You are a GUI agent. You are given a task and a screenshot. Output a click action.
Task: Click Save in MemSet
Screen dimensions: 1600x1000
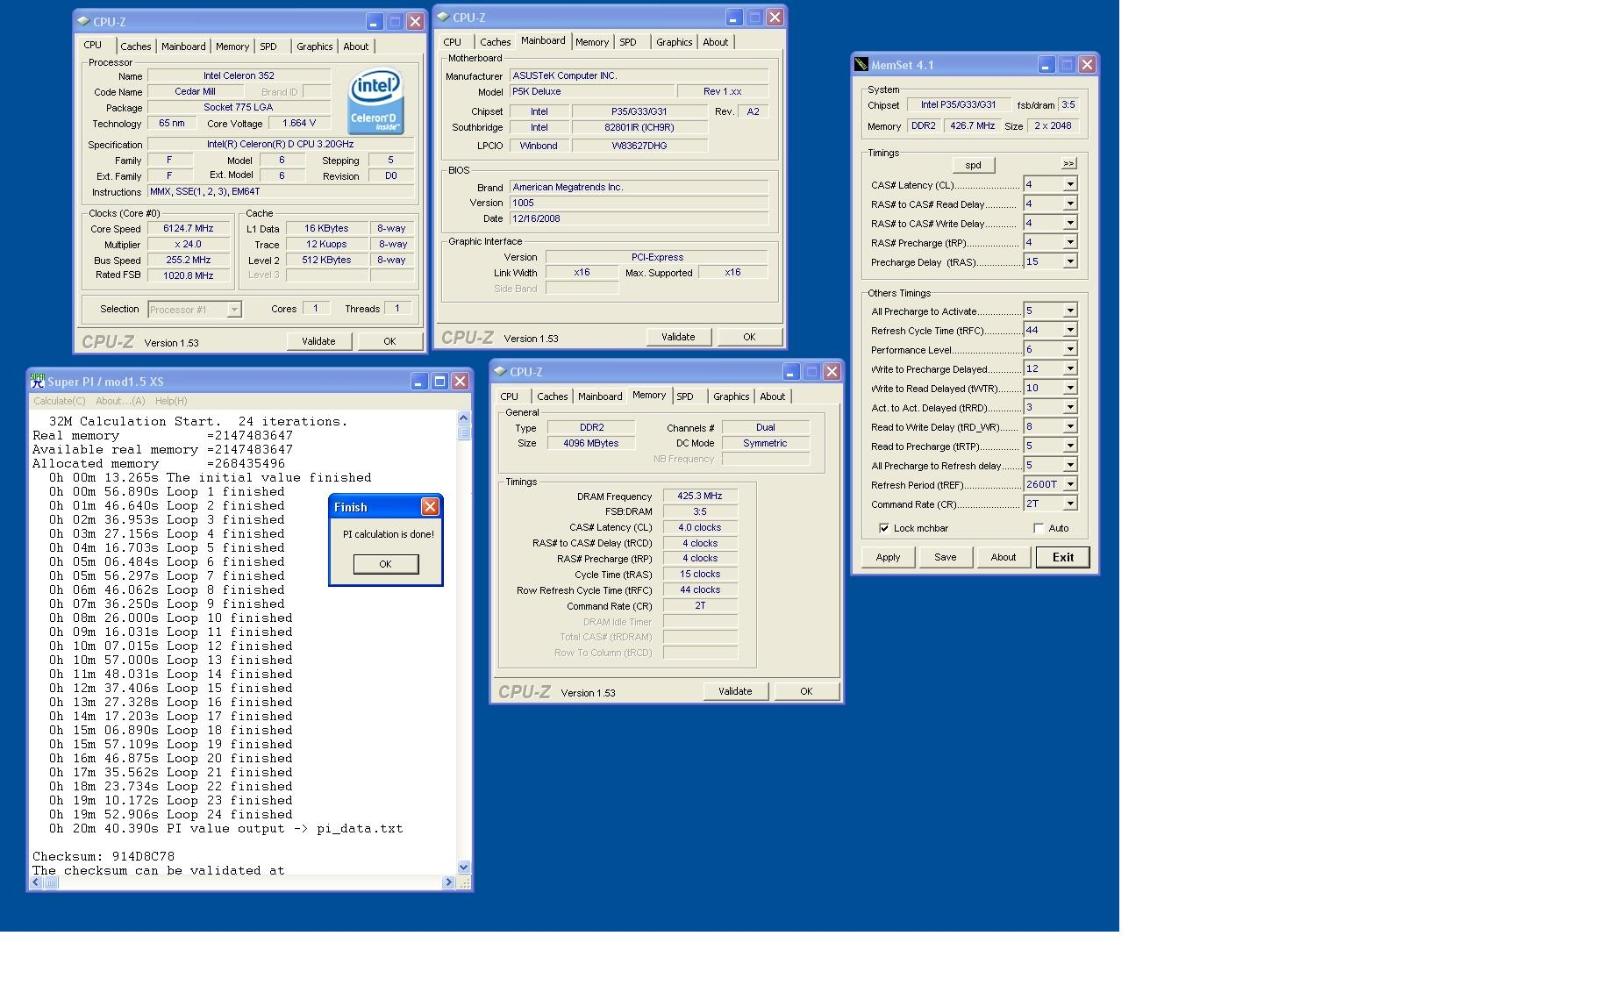946,557
